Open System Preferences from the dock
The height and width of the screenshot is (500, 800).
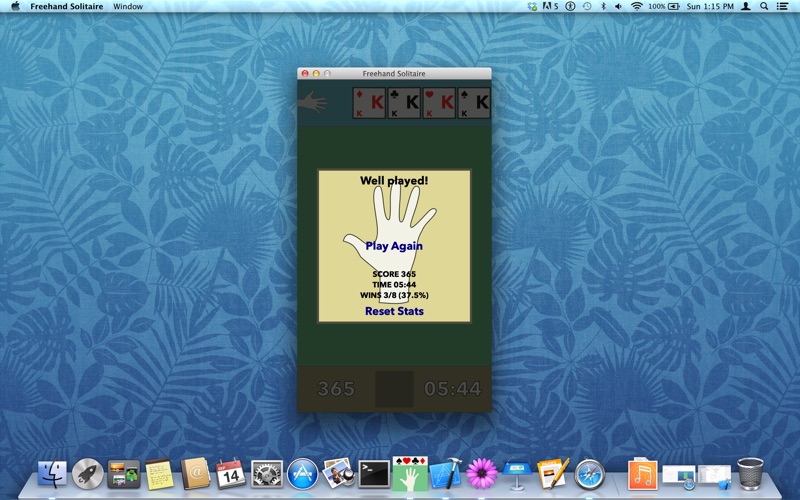(267, 473)
